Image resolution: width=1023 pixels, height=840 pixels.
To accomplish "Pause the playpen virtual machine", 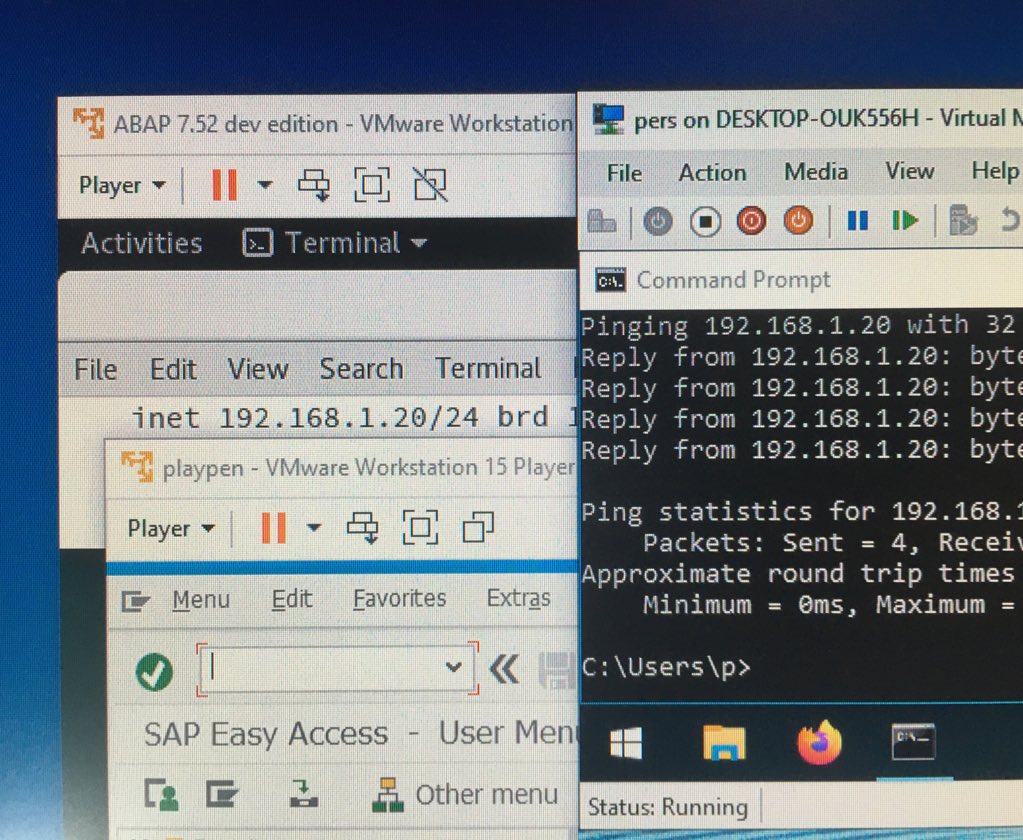I will pyautogui.click(x=273, y=528).
